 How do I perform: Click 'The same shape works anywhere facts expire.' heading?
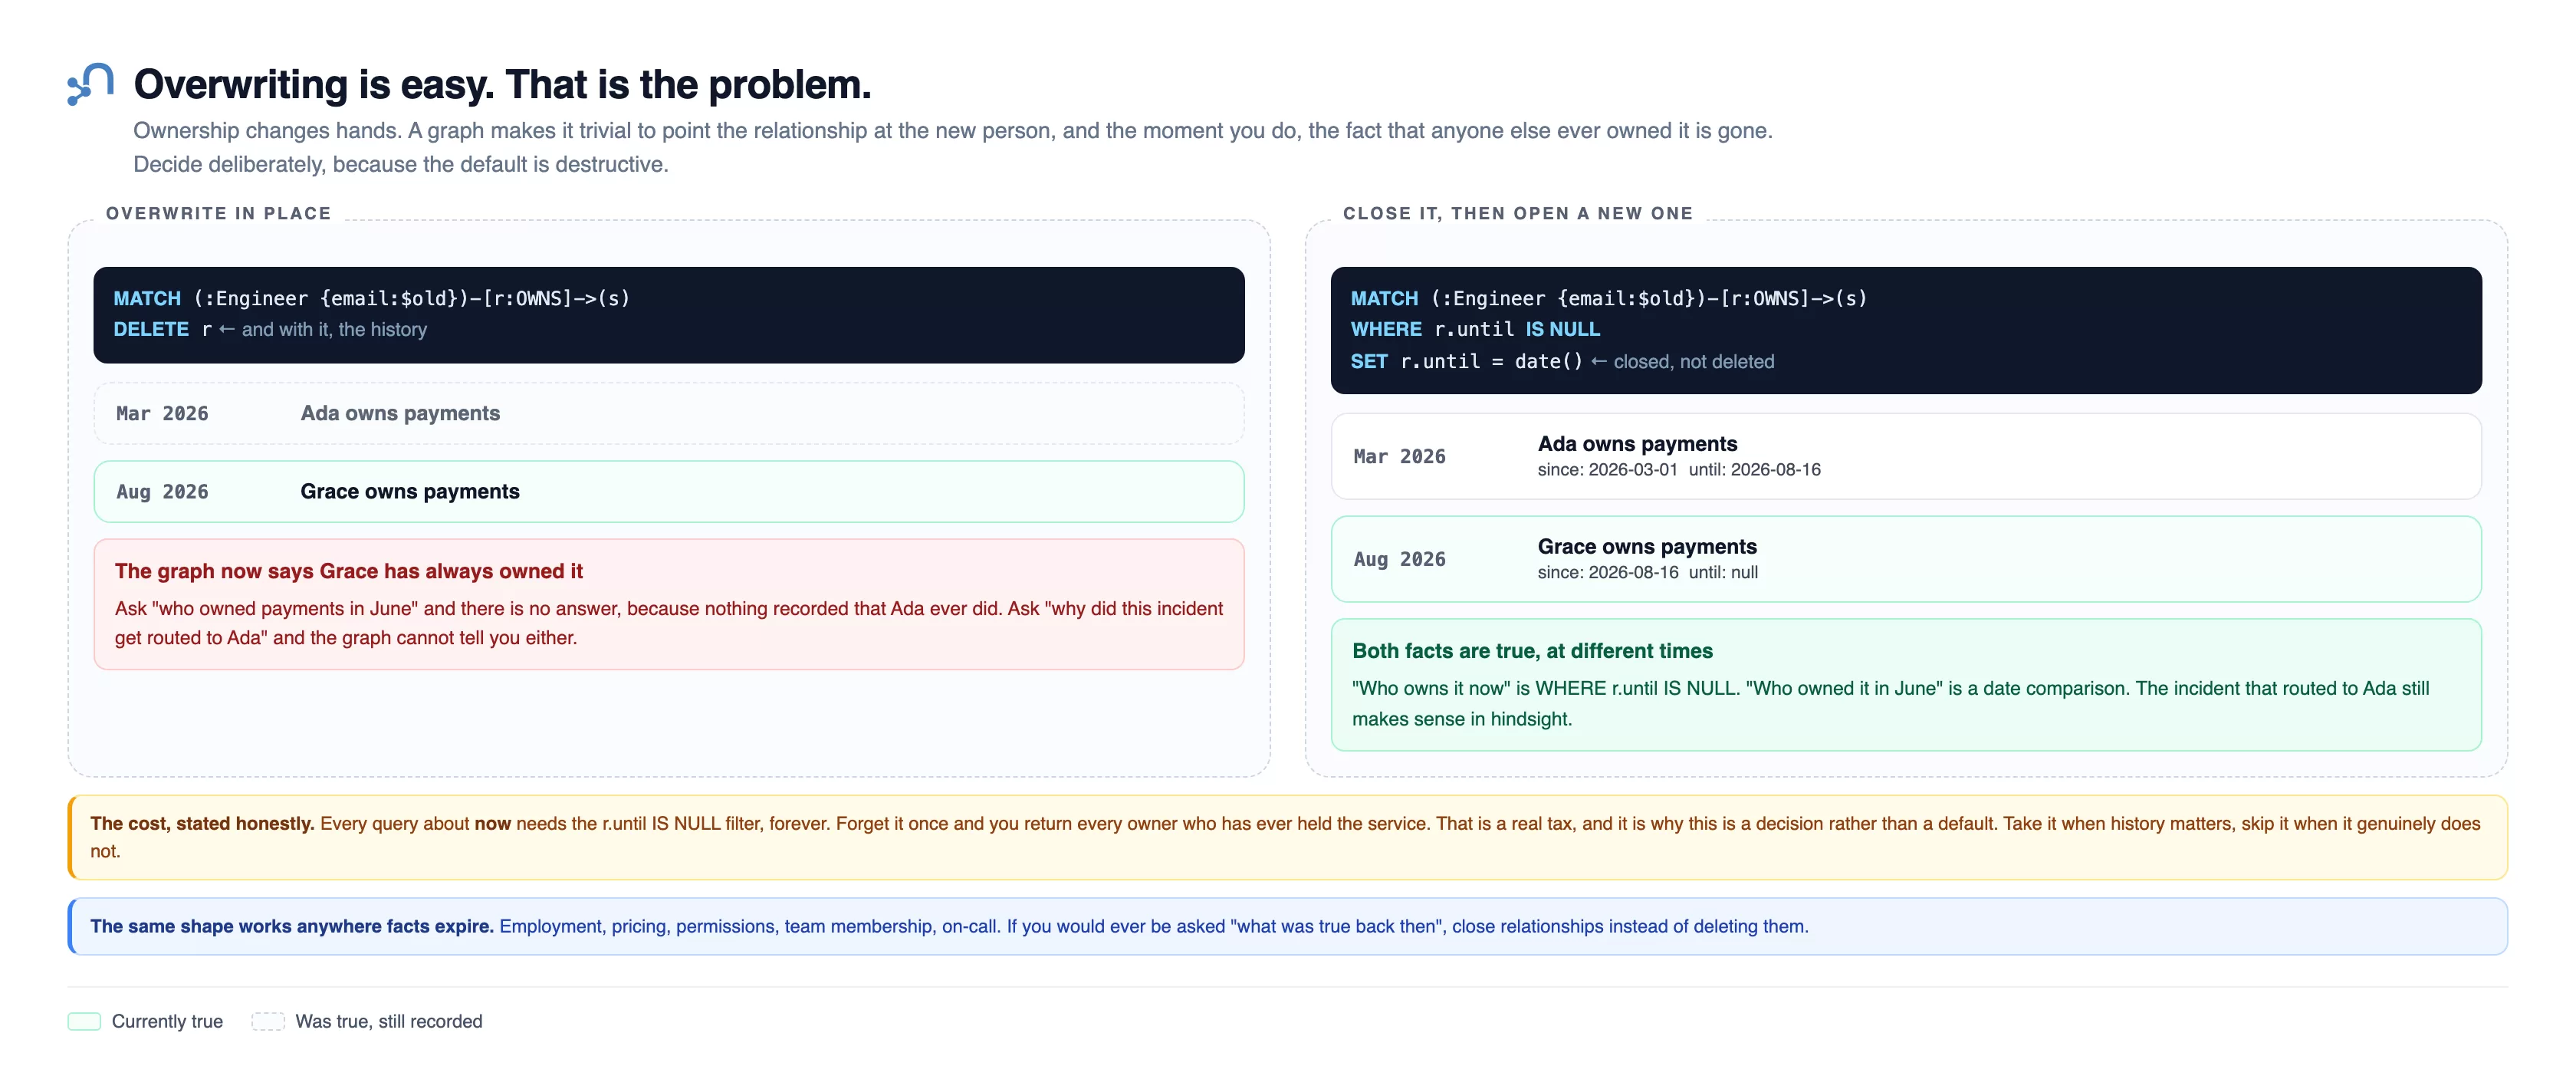[292, 926]
